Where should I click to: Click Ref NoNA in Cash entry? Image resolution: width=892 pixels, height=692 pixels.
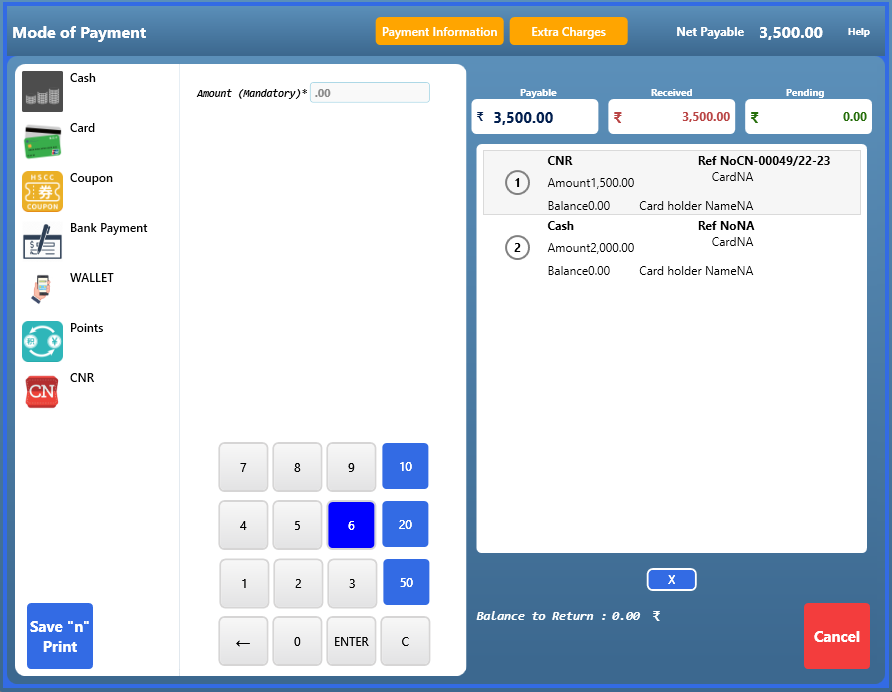(726, 226)
